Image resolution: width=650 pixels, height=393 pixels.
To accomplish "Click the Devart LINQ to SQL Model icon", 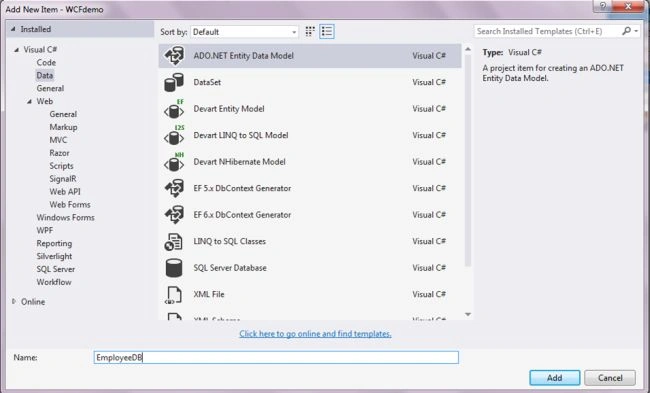I will point(174,136).
